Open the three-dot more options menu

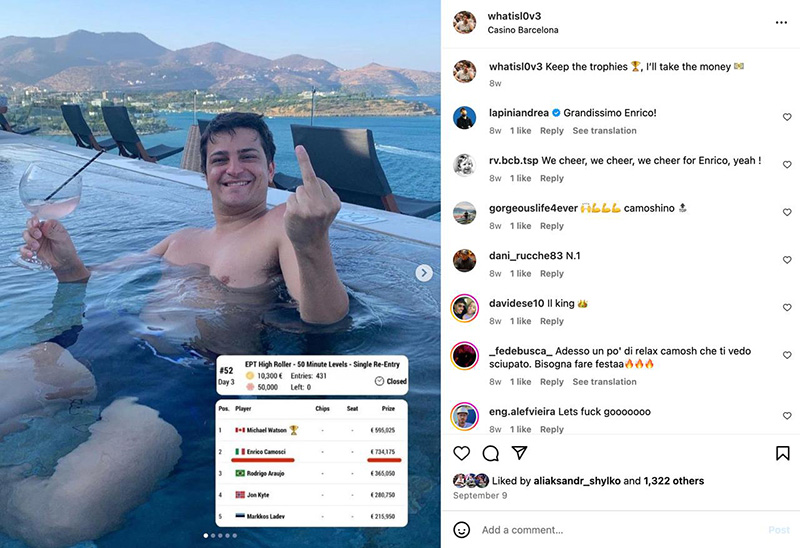[x=781, y=23]
